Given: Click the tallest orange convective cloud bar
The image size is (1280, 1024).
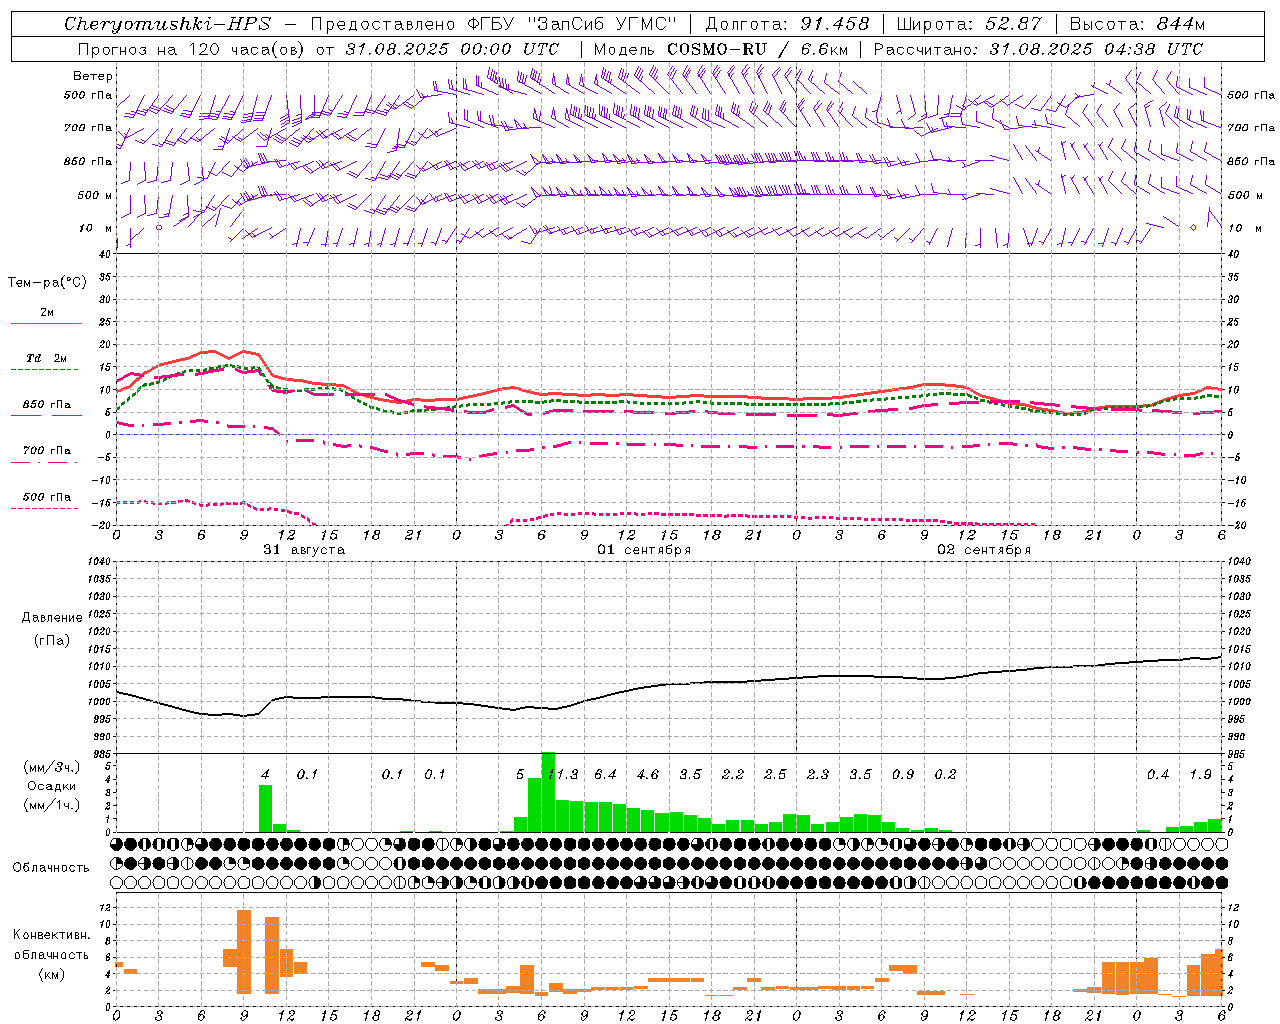Looking at the screenshot, I should (244, 952).
